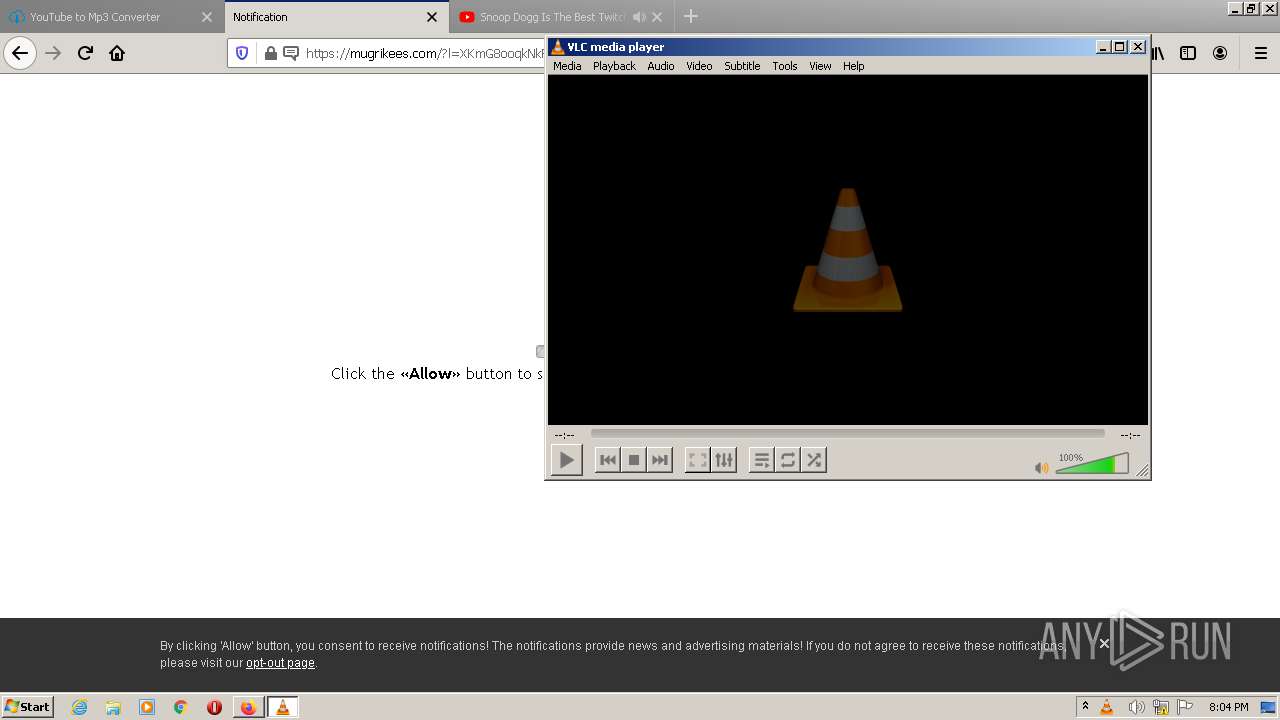Click the mugrikees.com address bar
The height and width of the screenshot is (720, 1280).
pos(425,53)
